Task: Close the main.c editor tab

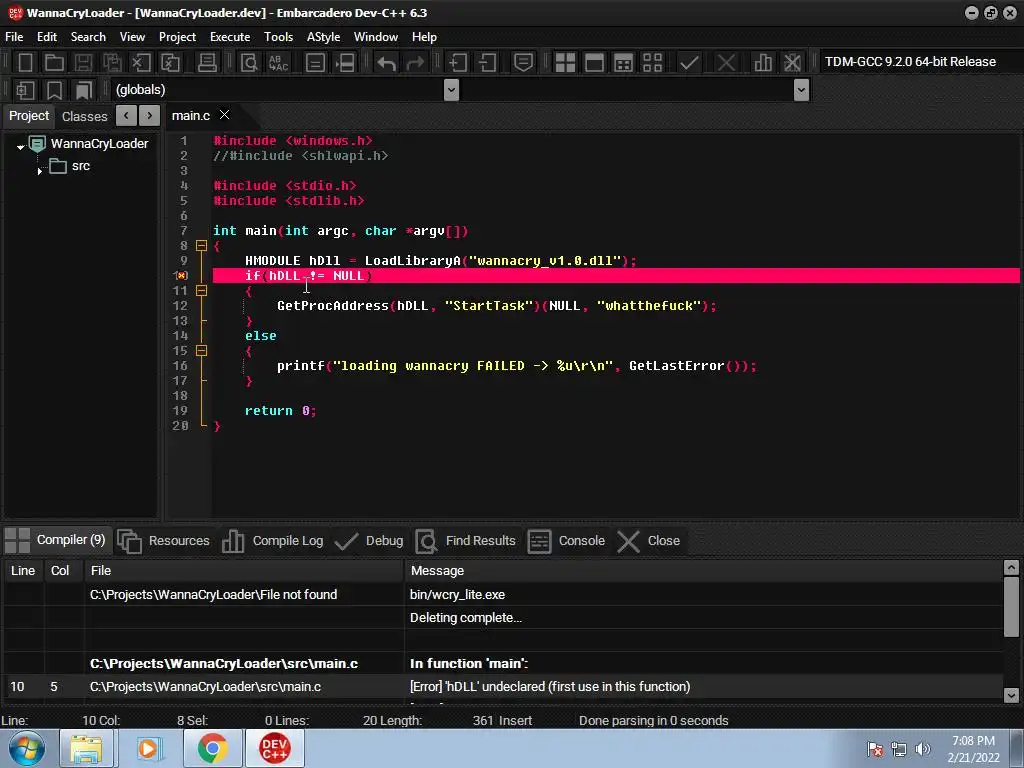Action: (225, 115)
